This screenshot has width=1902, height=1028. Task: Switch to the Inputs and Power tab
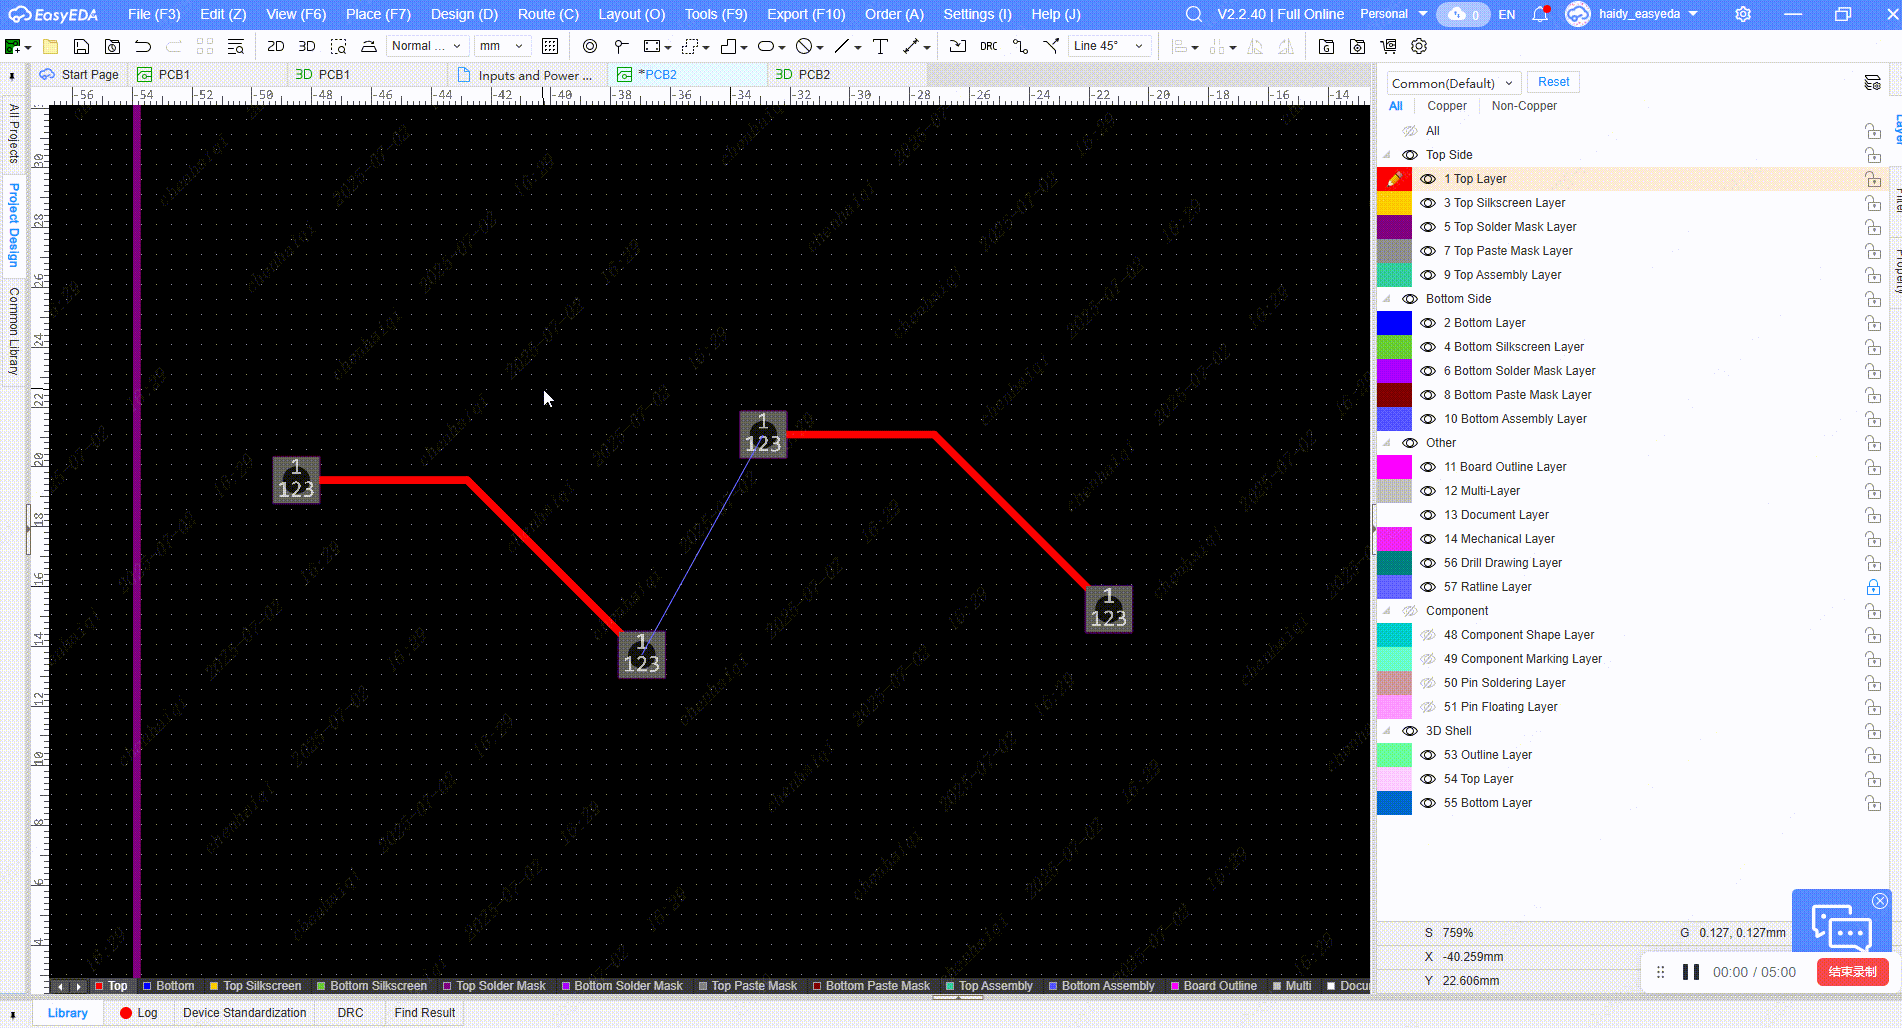pyautogui.click(x=534, y=75)
